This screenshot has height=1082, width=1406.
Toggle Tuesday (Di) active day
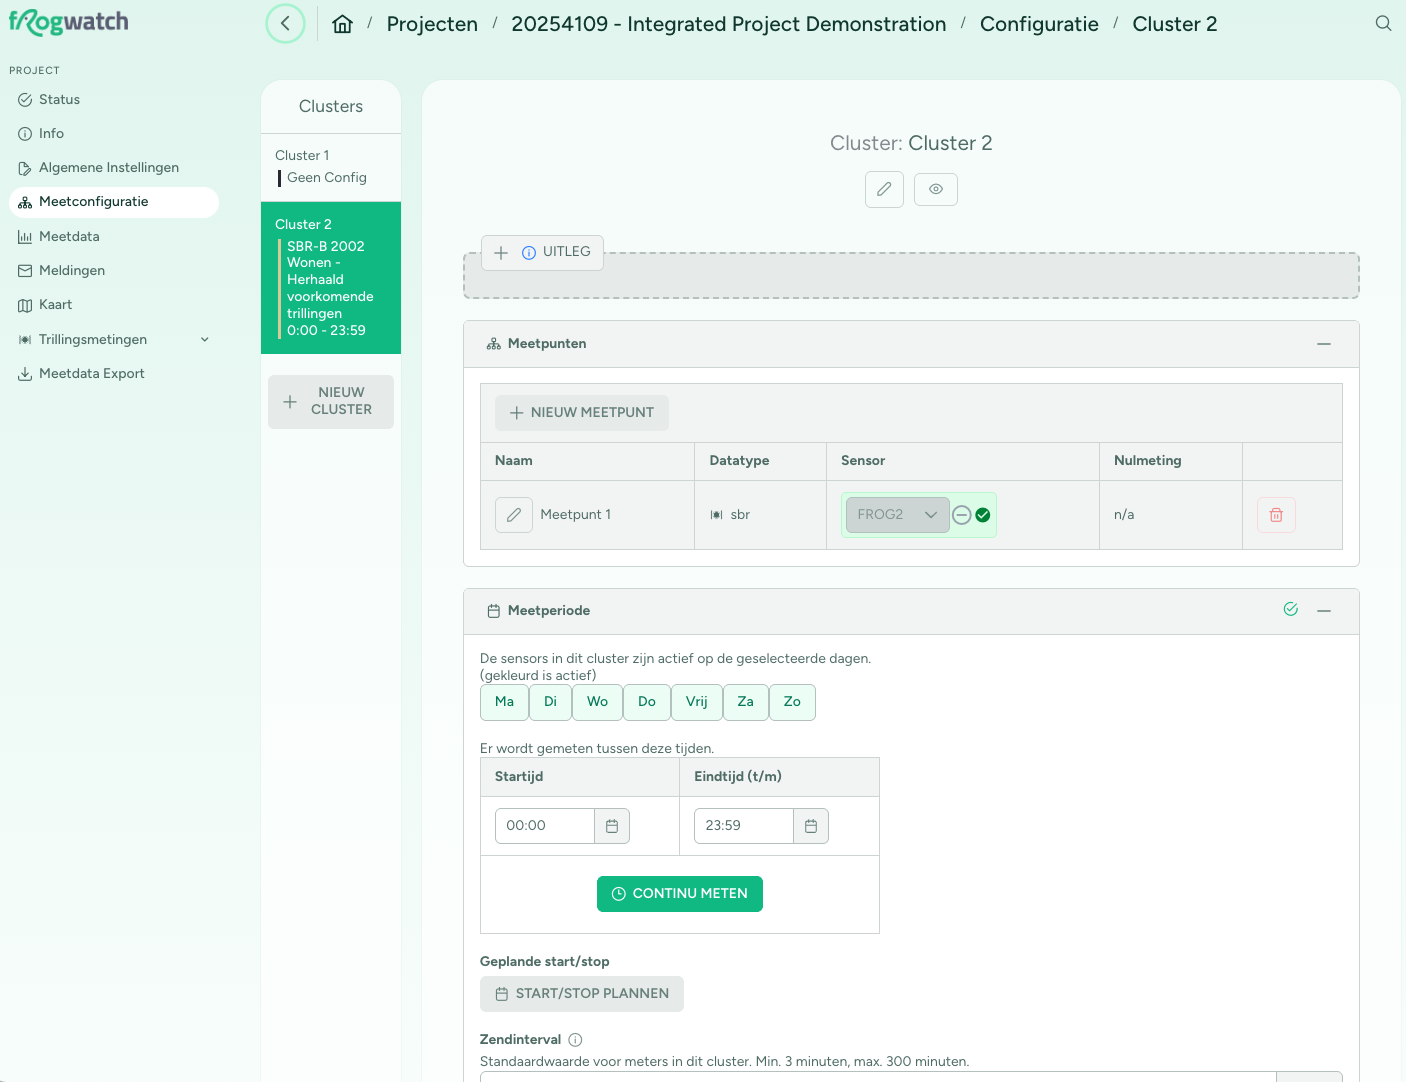pos(551,702)
